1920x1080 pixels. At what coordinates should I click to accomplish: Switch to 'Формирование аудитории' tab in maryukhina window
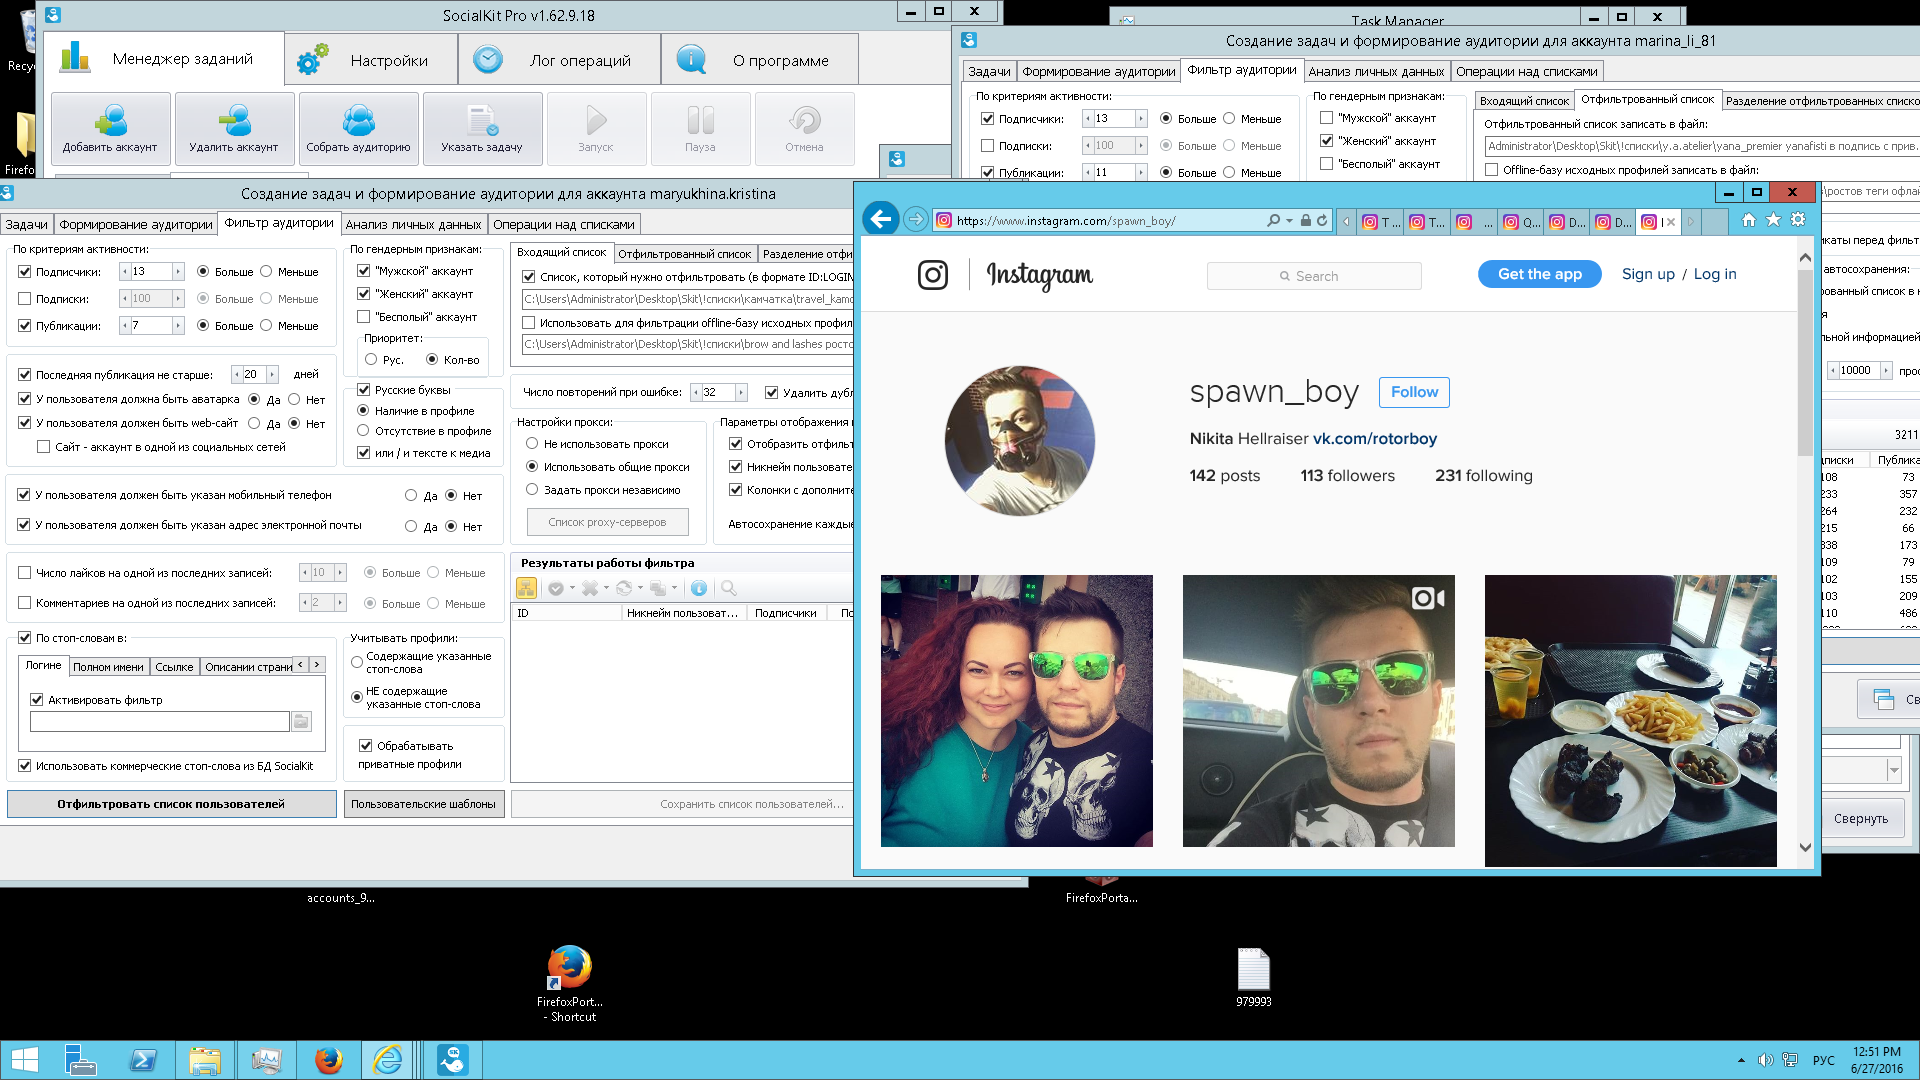pos(136,225)
